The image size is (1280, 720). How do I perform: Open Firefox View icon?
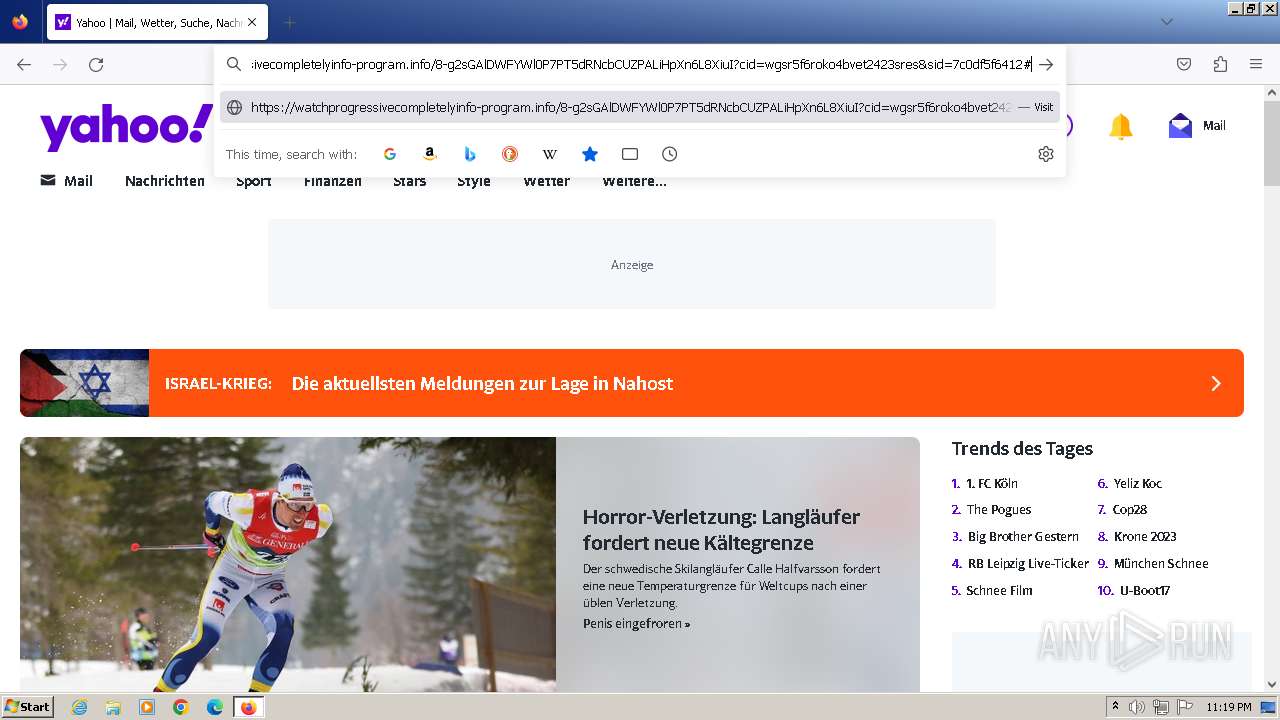click(20, 22)
